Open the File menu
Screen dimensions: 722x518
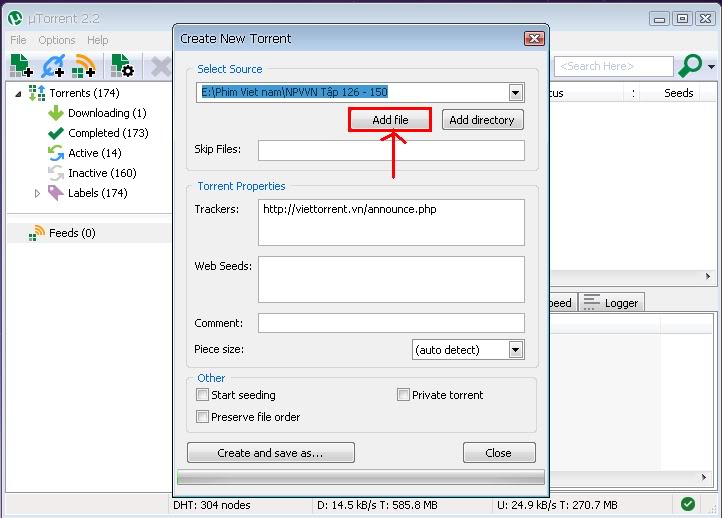coord(18,40)
